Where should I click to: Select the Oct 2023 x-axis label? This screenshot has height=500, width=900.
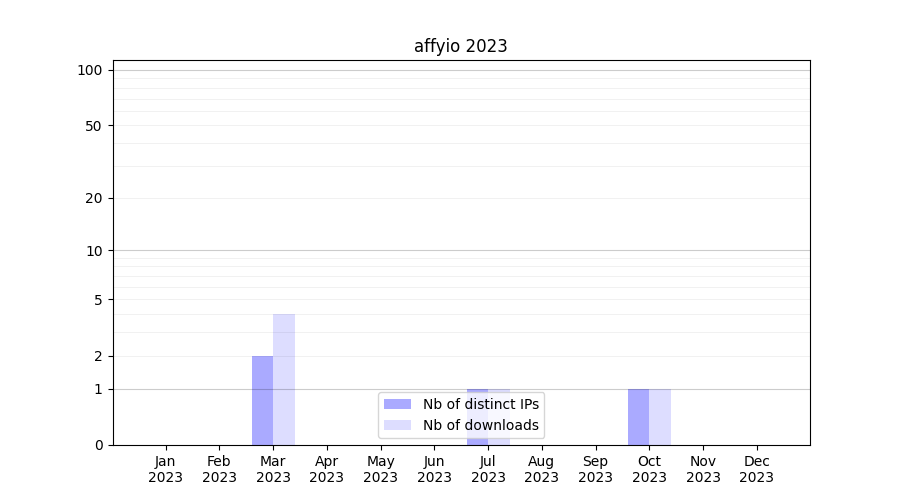click(x=649, y=469)
